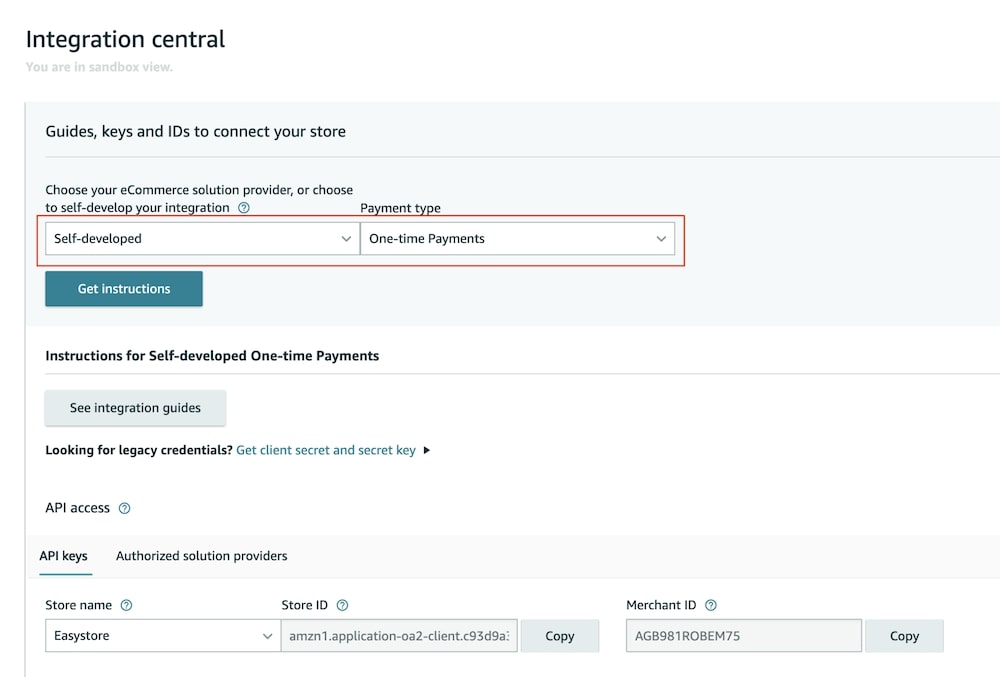The width and height of the screenshot is (1000, 677).
Task: Click inside the Merchant ID field
Action: tap(743, 636)
